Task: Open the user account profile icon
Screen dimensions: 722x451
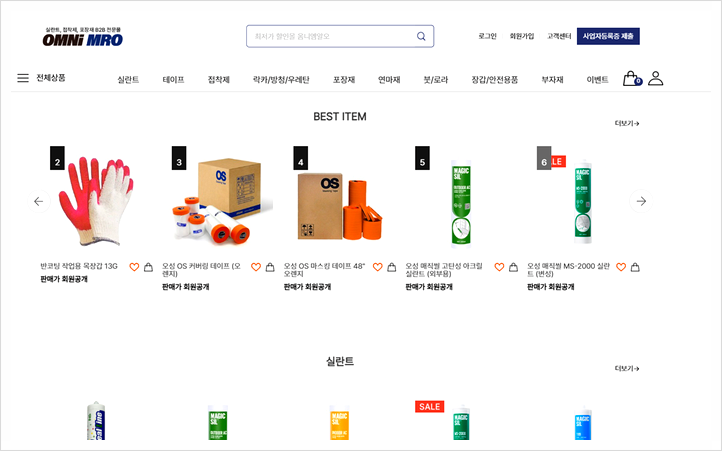Action: pos(656,79)
